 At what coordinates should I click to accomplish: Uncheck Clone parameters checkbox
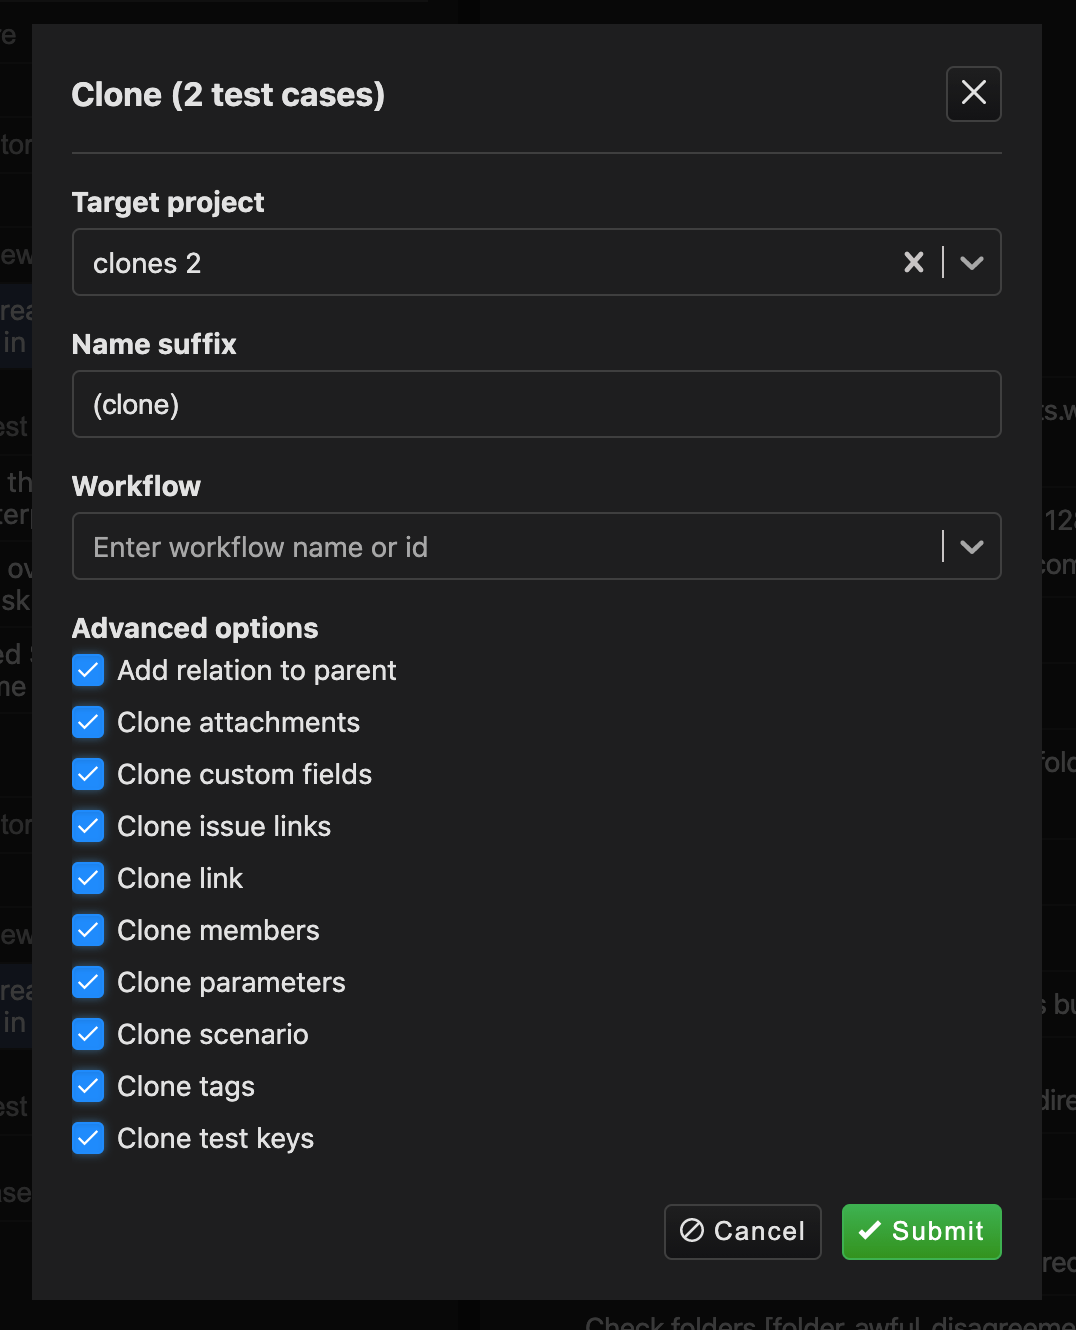pyautogui.click(x=89, y=982)
